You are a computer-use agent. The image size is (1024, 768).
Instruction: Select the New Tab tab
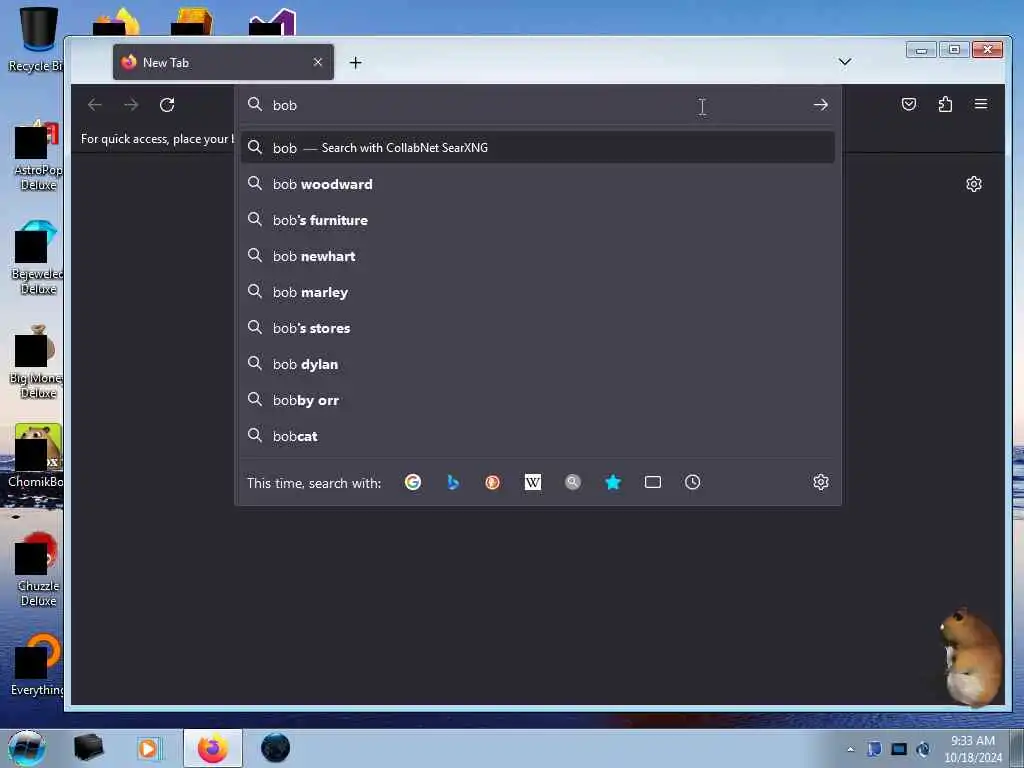coord(223,62)
